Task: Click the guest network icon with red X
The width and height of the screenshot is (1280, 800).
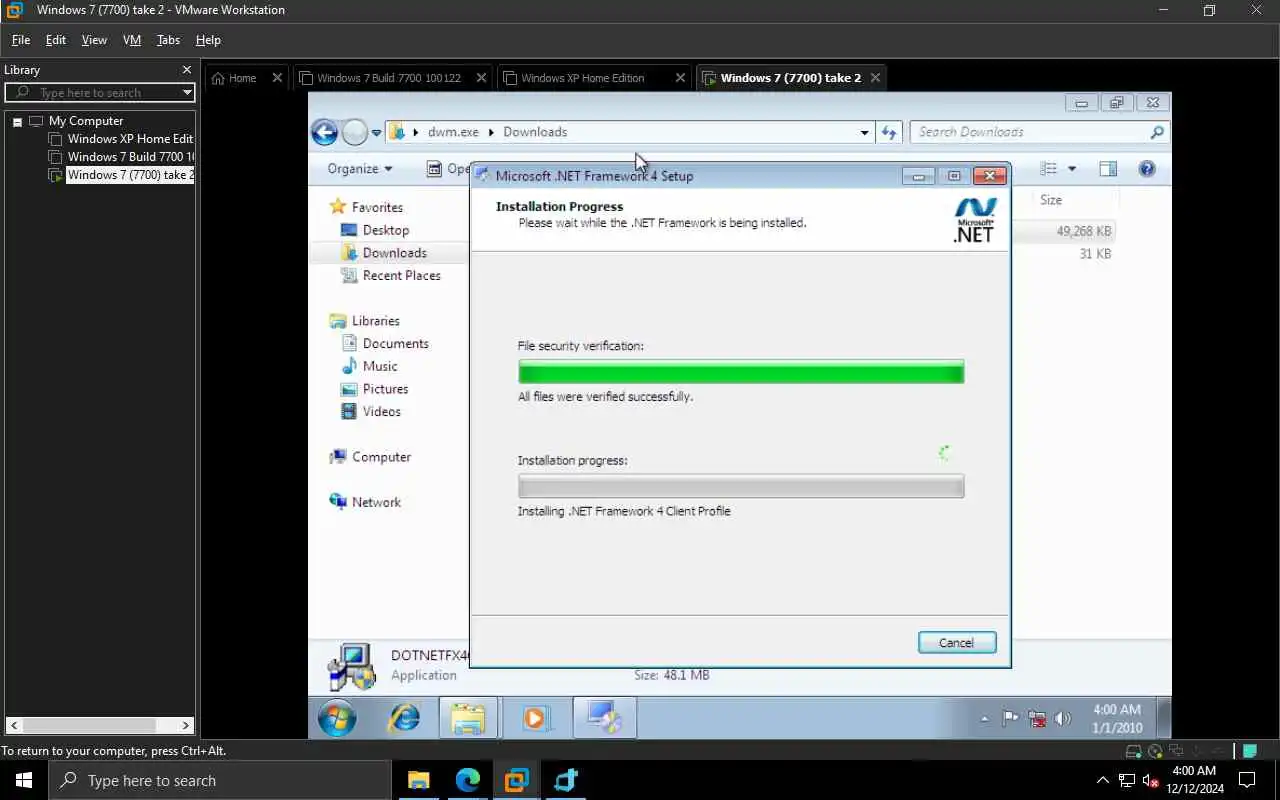Action: pyautogui.click(x=1037, y=719)
